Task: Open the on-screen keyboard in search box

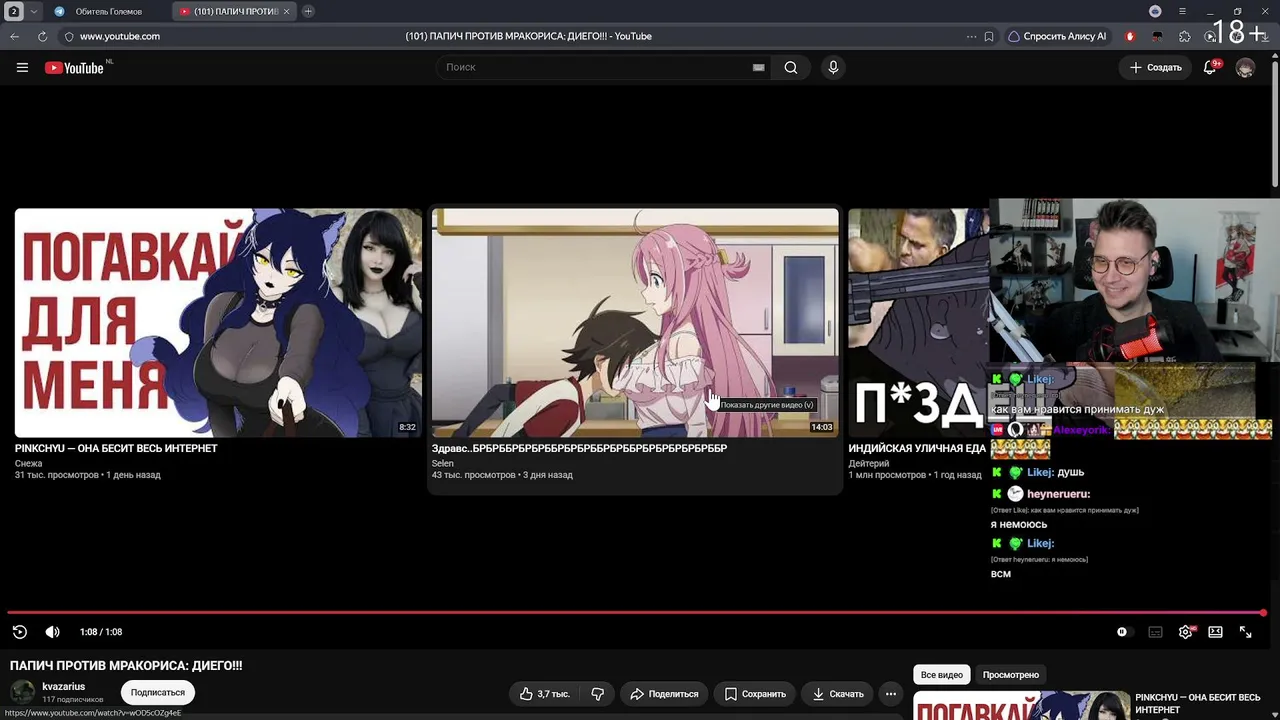Action: [758, 67]
